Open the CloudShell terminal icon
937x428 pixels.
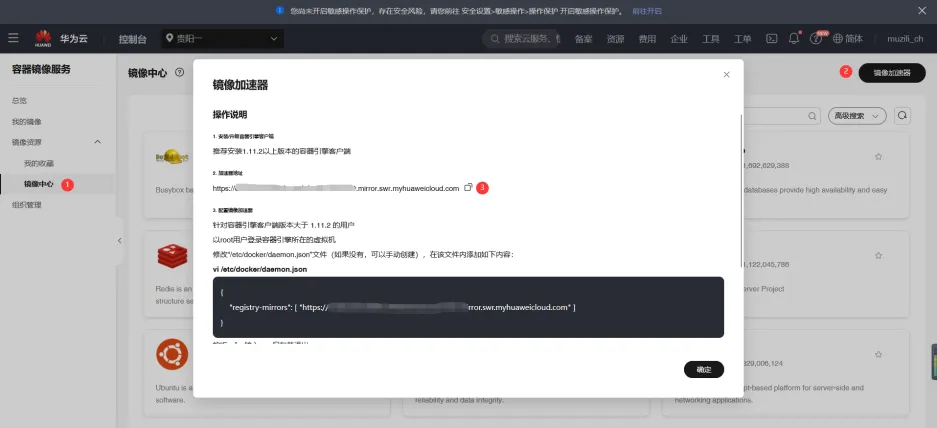point(771,38)
